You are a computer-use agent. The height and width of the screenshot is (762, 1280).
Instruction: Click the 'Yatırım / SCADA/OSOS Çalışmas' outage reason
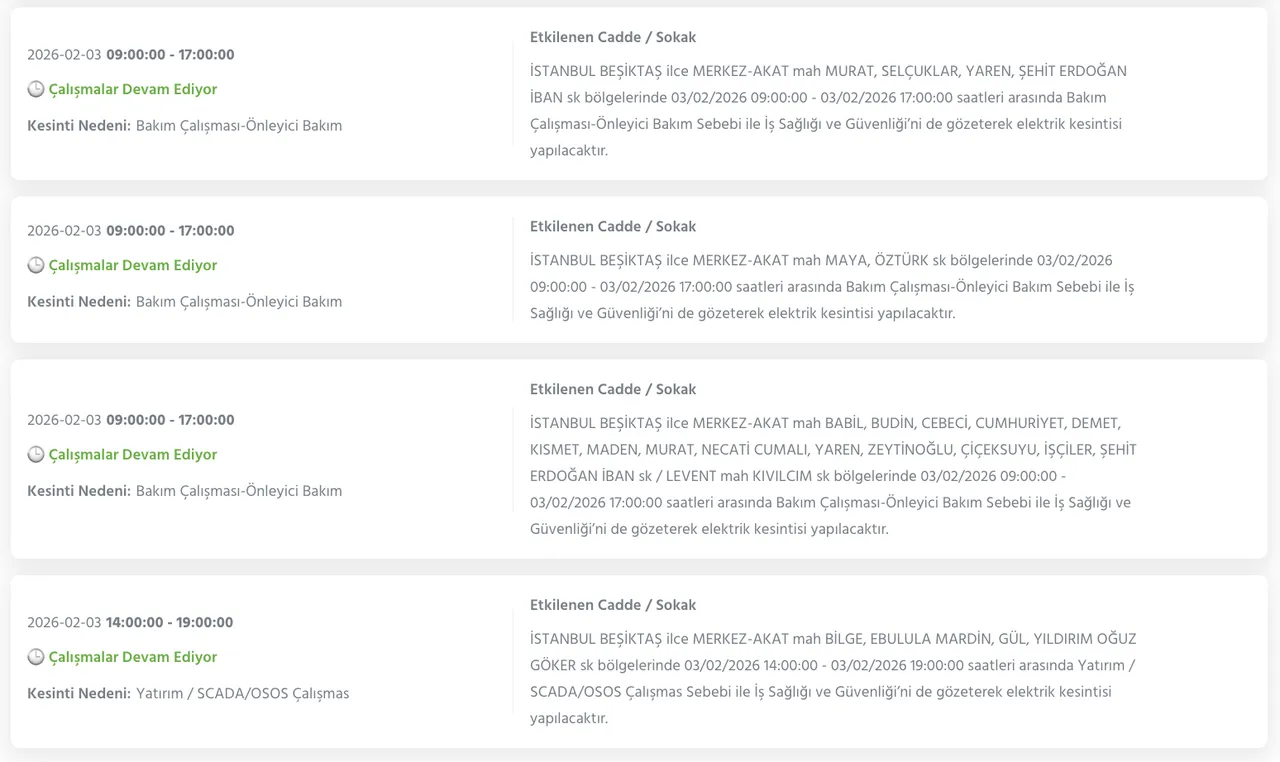click(x=242, y=693)
